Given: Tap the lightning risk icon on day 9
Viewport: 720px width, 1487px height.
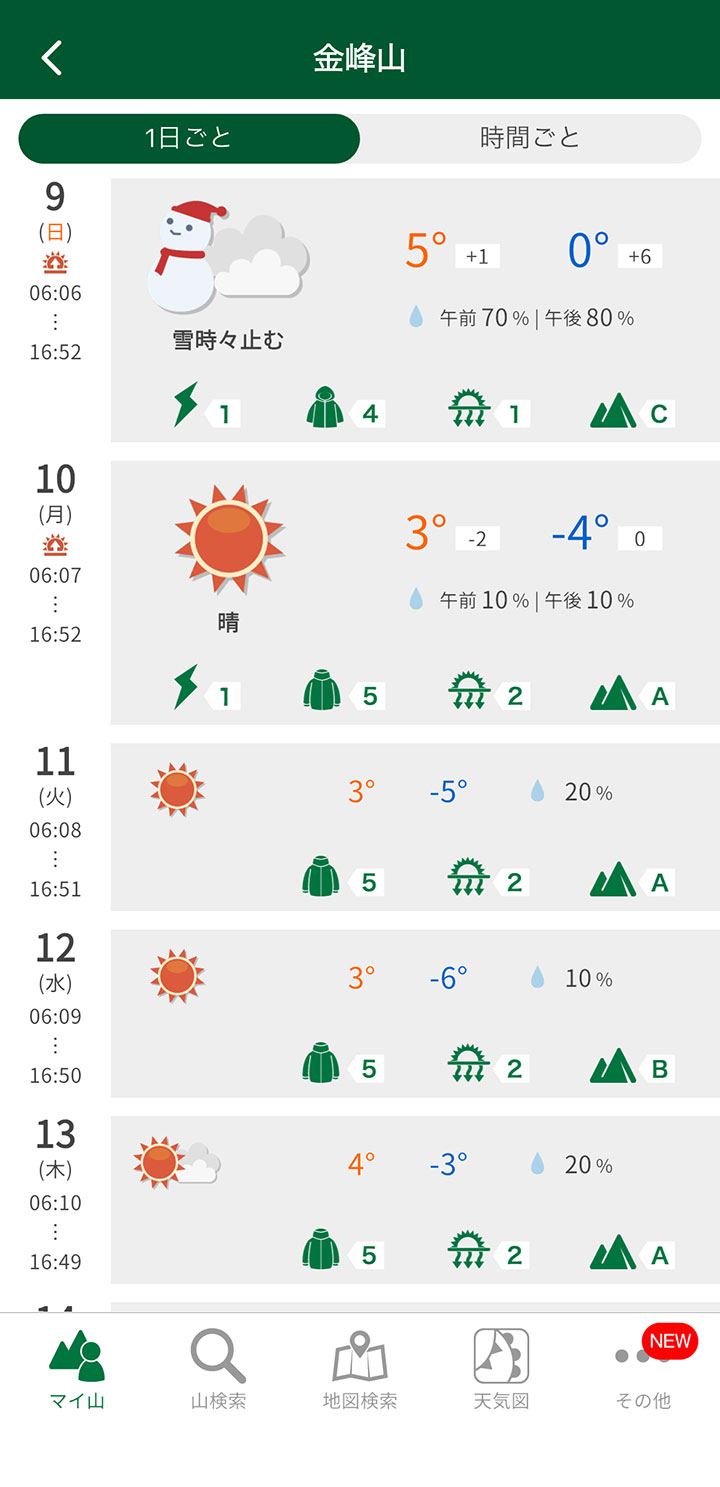Looking at the screenshot, I should (187, 405).
